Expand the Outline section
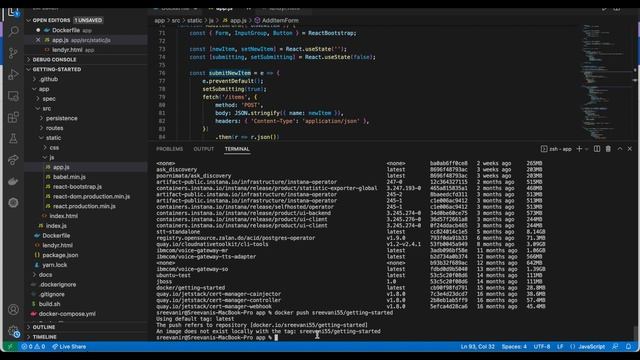Viewport: 640px width, 360px height. pyautogui.click(x=44, y=327)
